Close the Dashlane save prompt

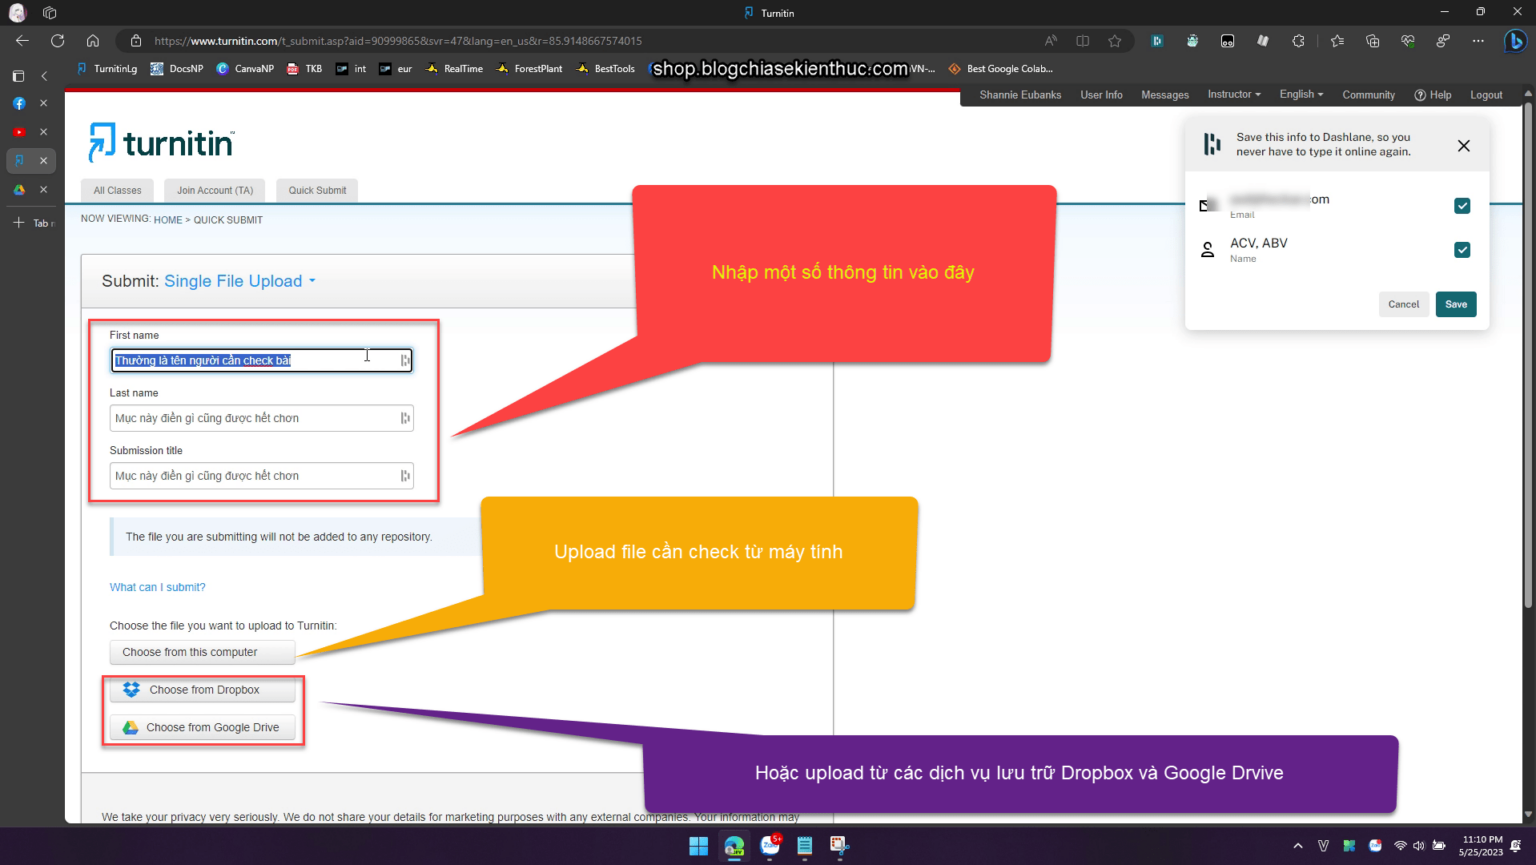(1464, 146)
